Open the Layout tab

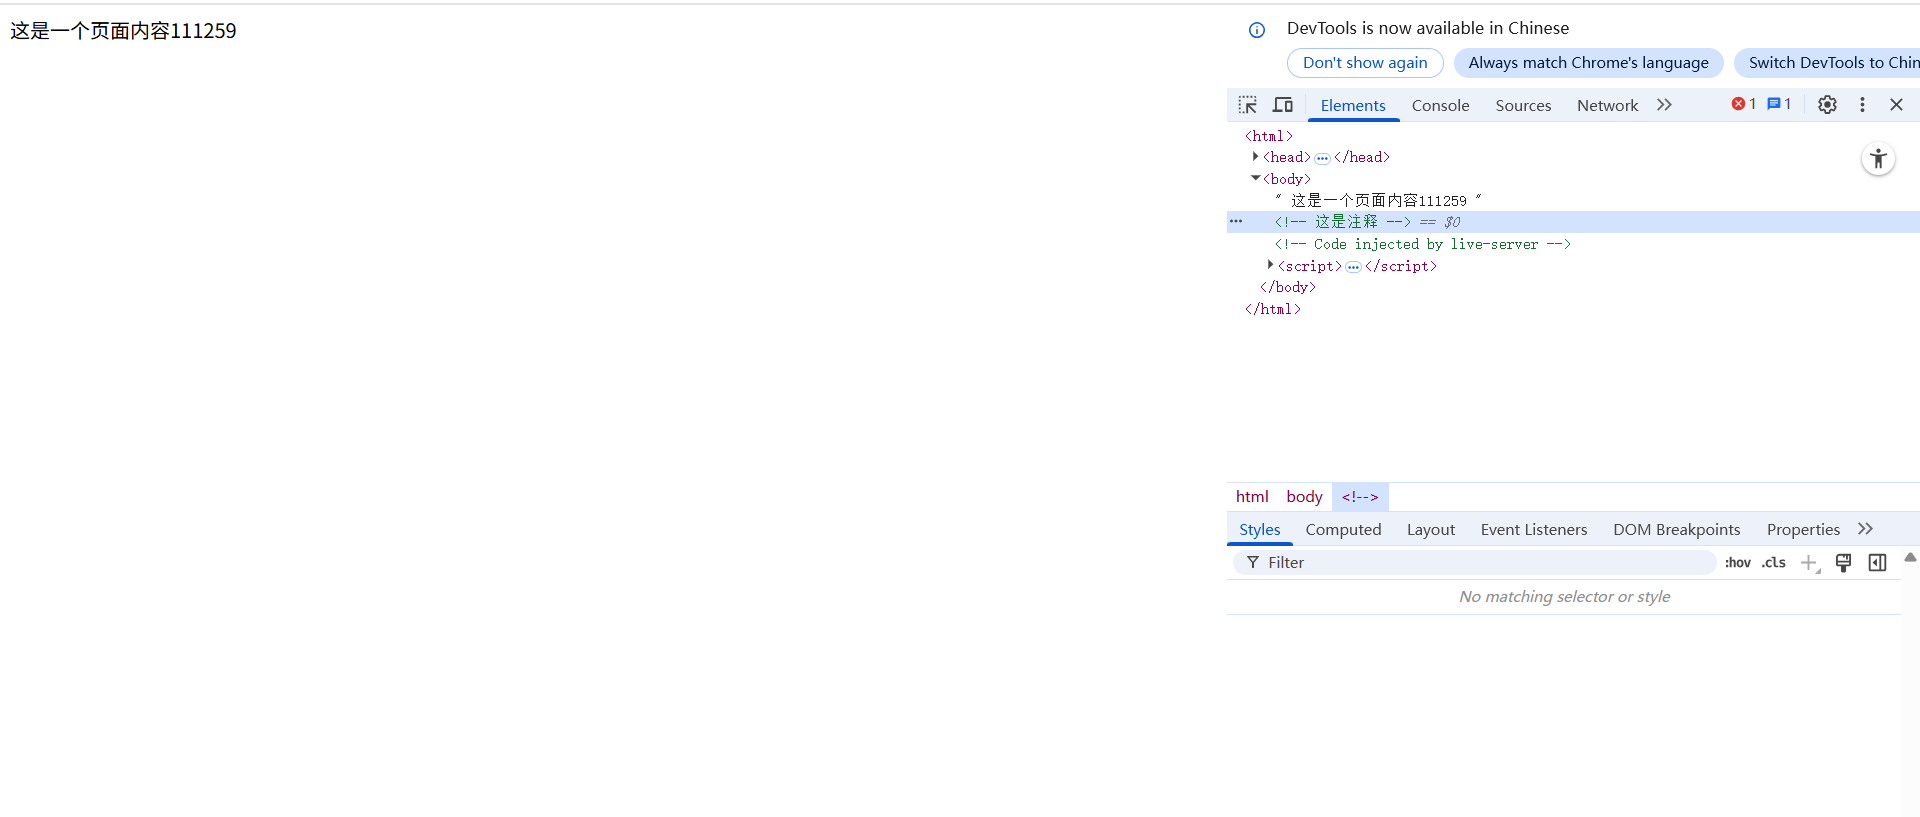[x=1430, y=530]
